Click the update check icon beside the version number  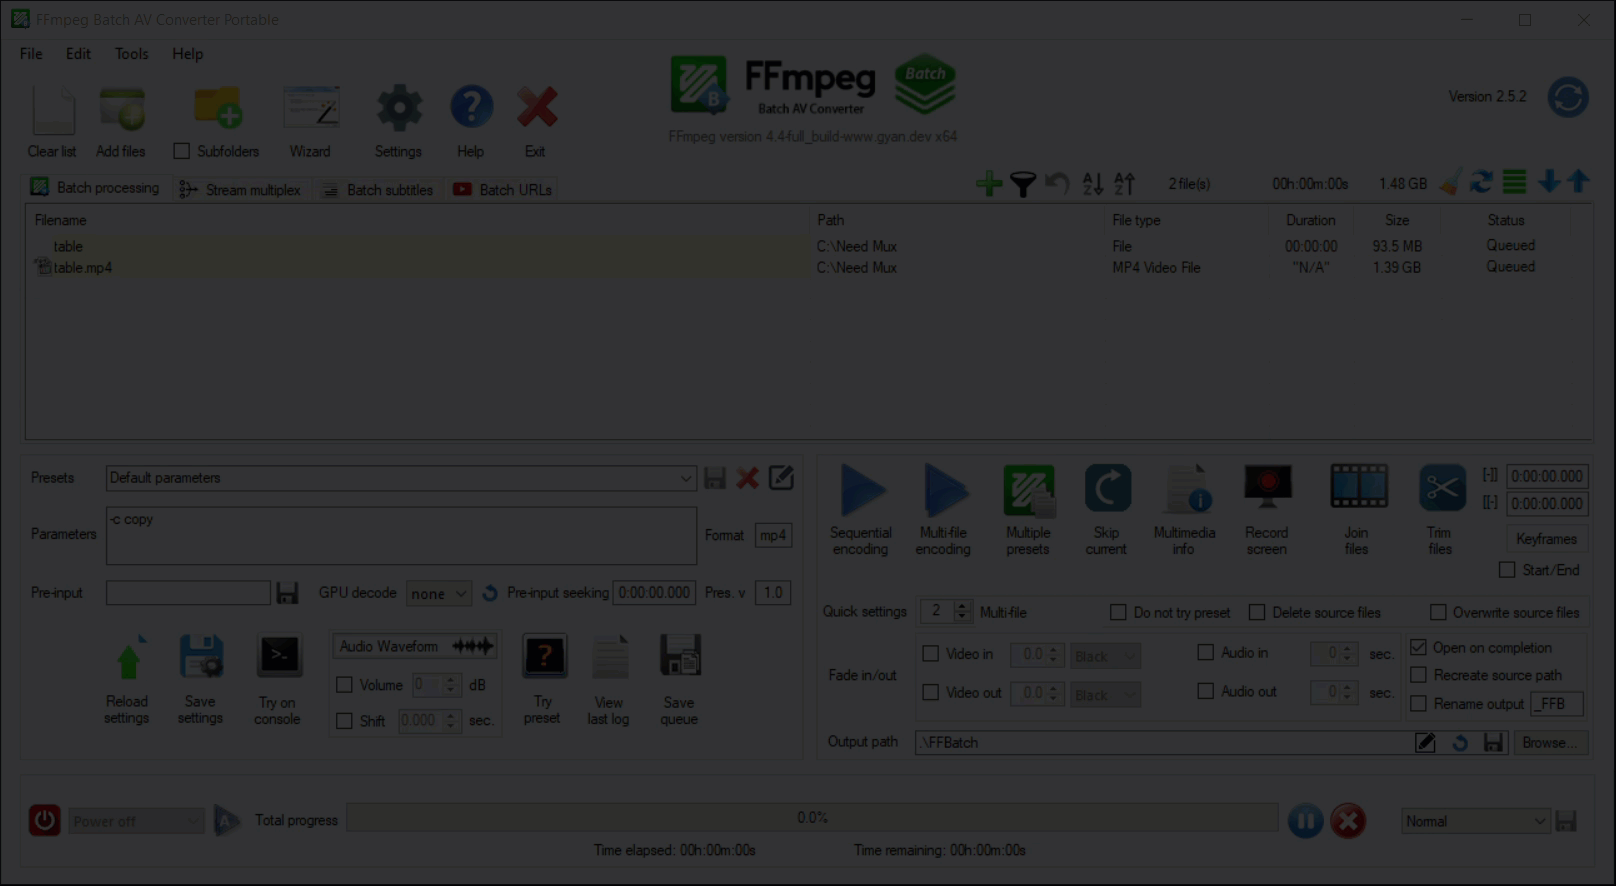[1568, 97]
